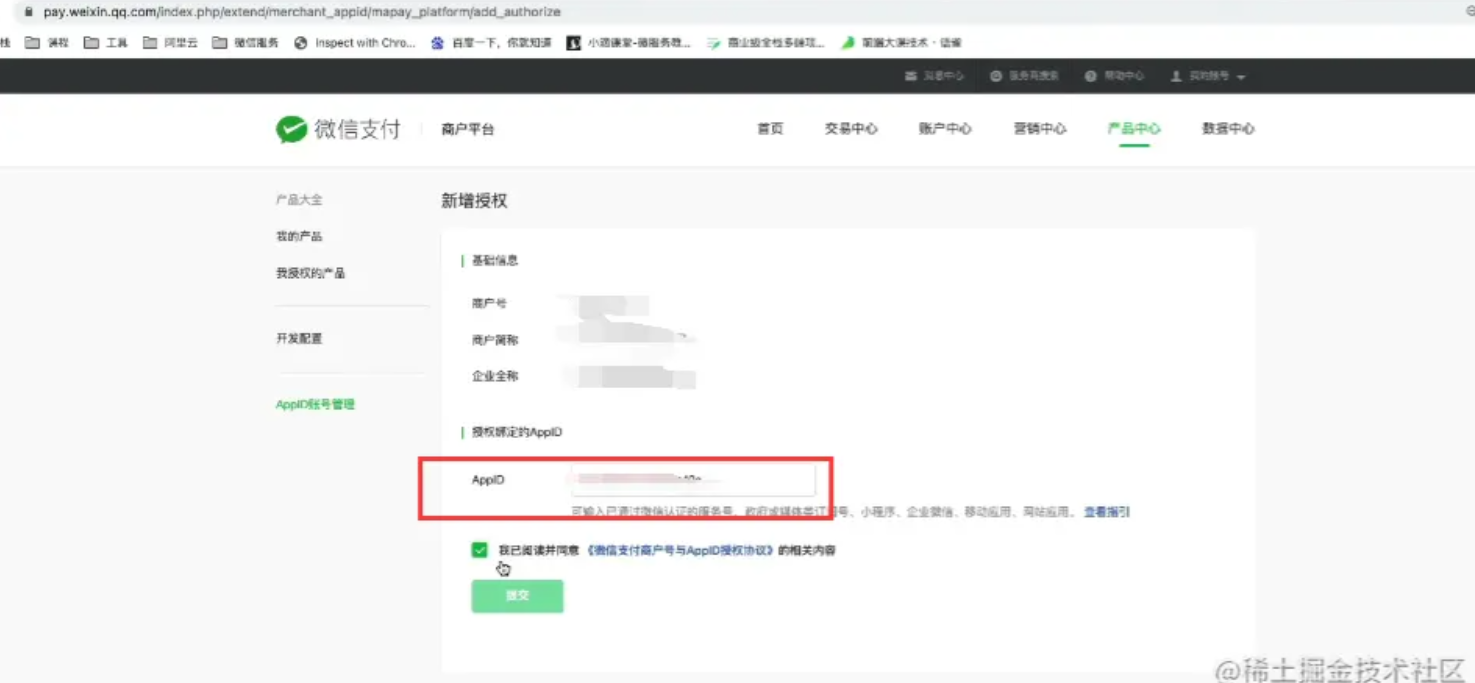Image resolution: width=1475 pixels, height=683 pixels.
Task: Open 账户中心 navigation tab
Action: click(945, 129)
